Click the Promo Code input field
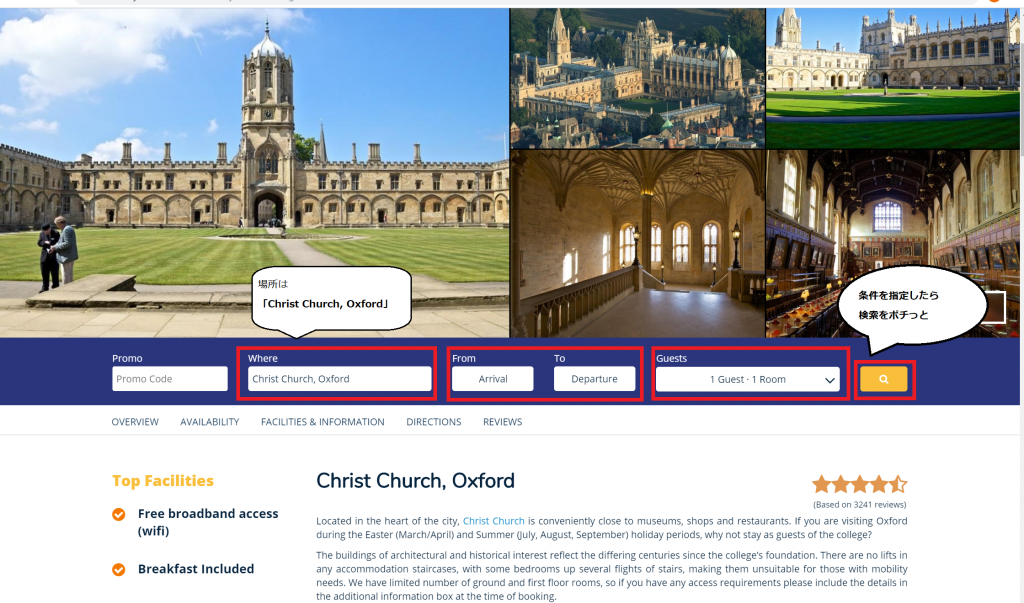 click(x=170, y=379)
